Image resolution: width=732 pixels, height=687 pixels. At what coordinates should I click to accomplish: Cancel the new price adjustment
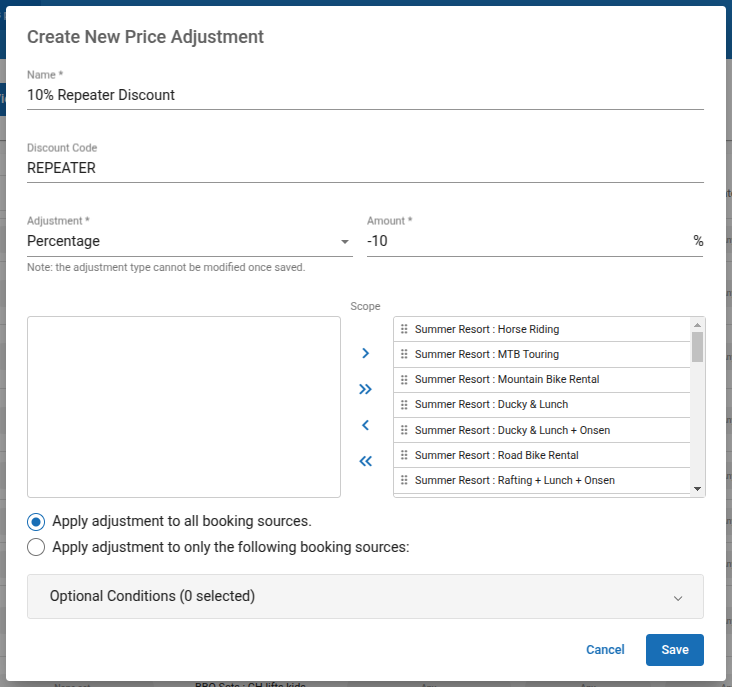605,650
